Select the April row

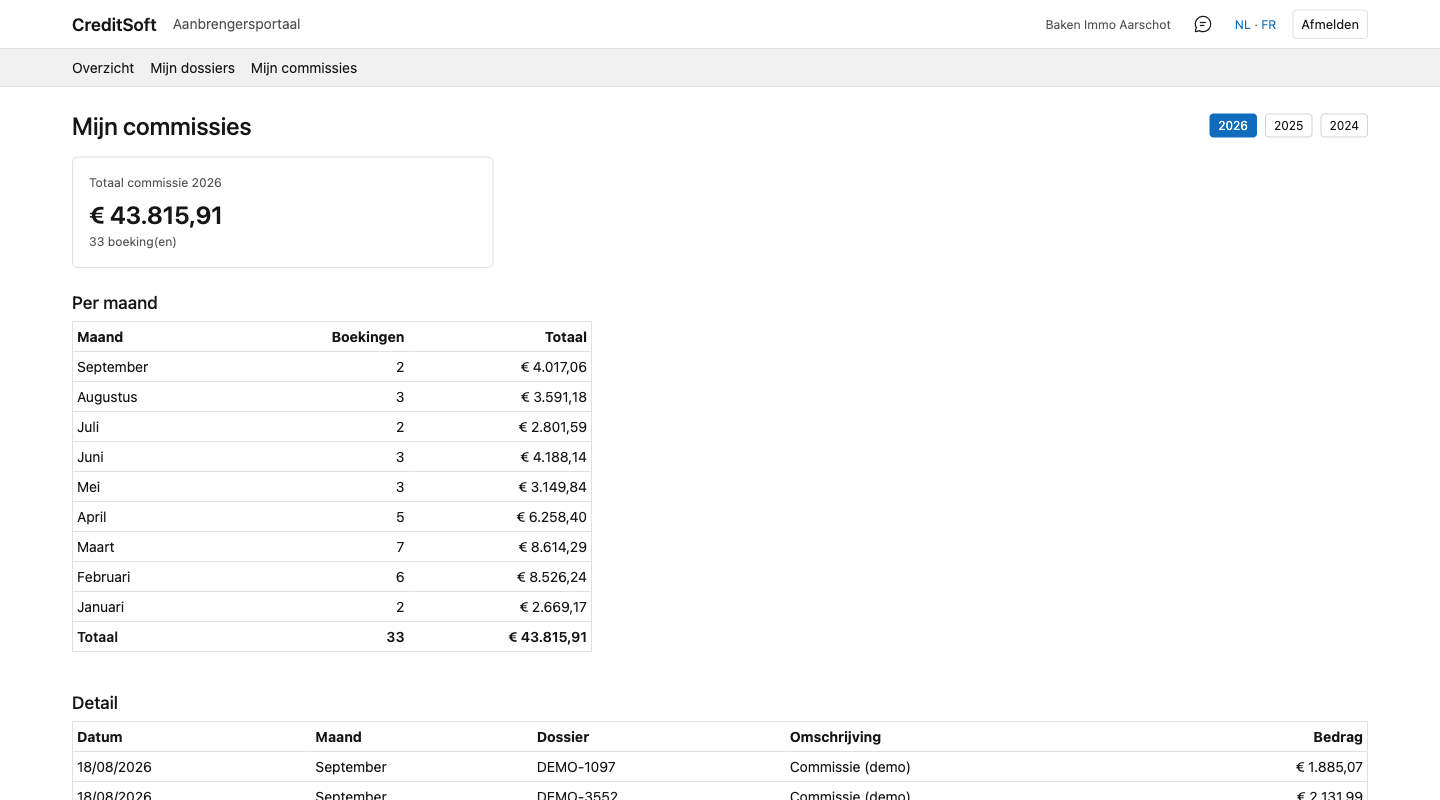pos(332,517)
